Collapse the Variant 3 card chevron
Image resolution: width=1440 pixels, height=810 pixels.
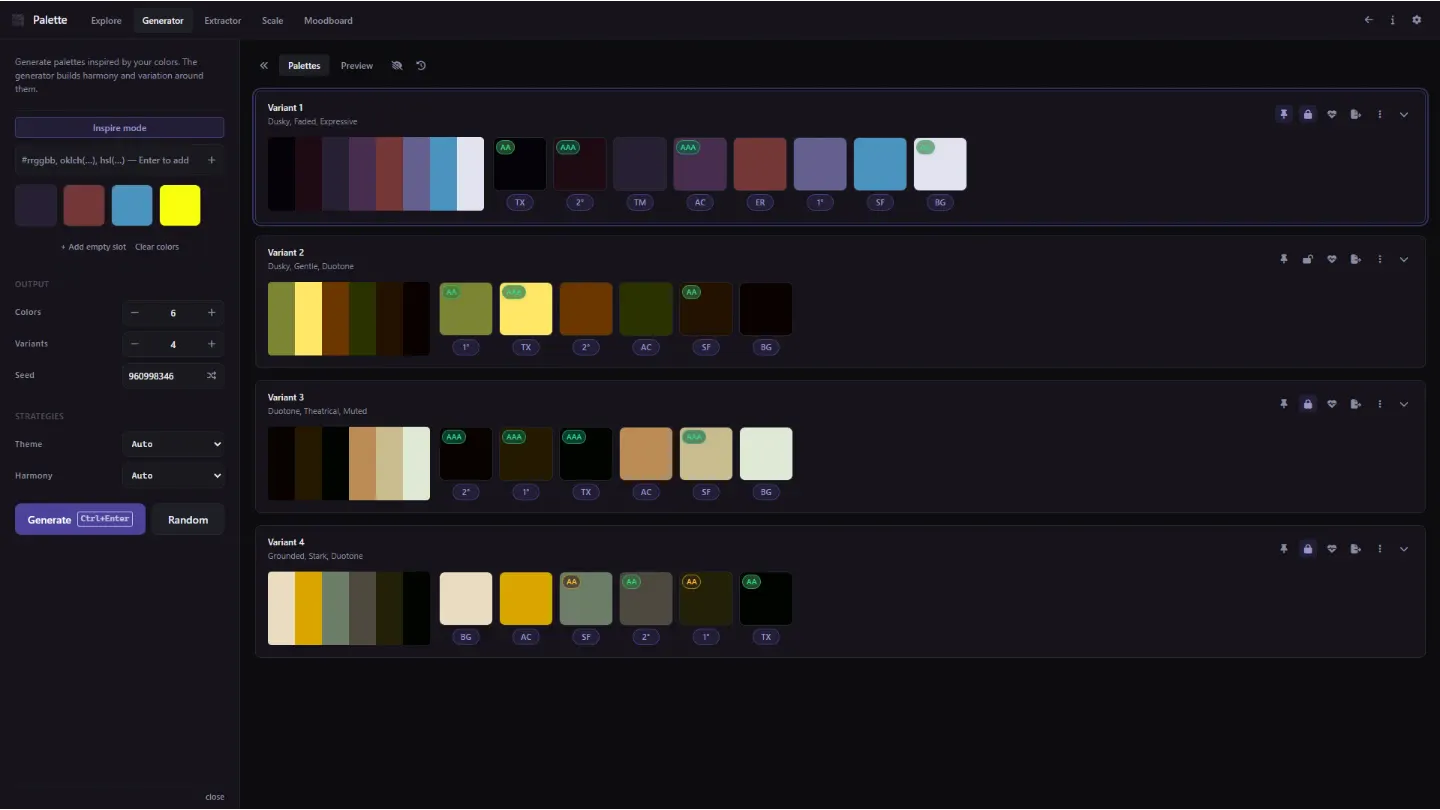click(x=1404, y=404)
